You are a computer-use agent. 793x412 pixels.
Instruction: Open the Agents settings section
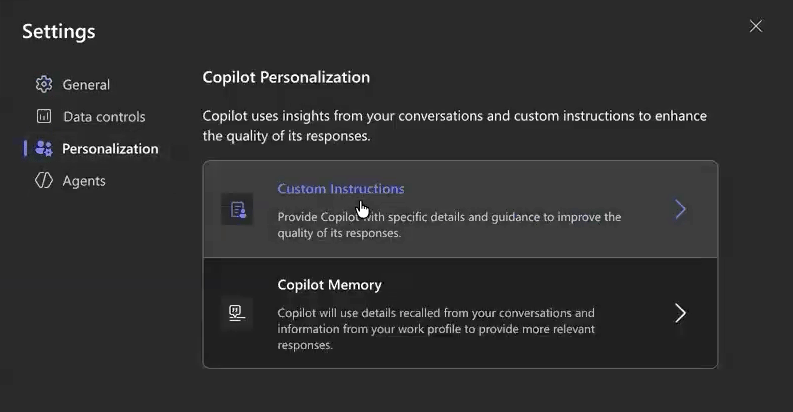point(84,181)
